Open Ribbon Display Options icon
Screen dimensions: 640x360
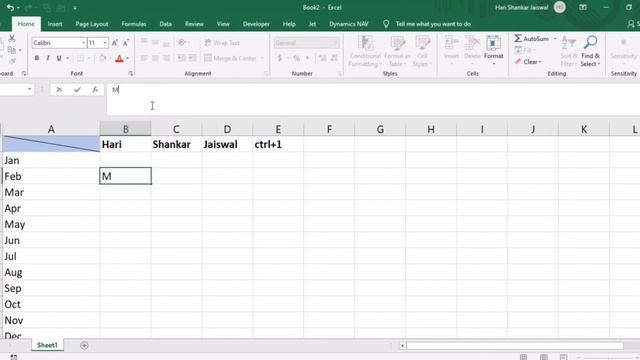coord(583,7)
